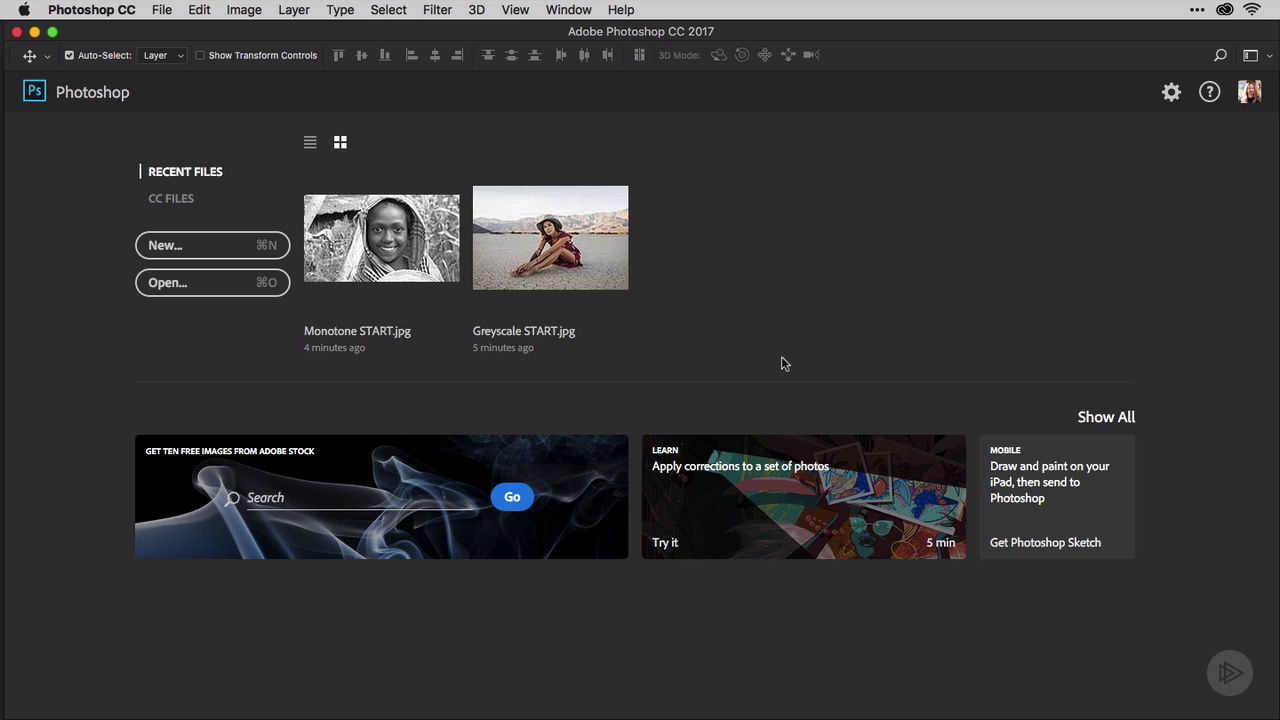Click Auto-Align Layers icon
This screenshot has width=1280, height=720.
(x=639, y=55)
